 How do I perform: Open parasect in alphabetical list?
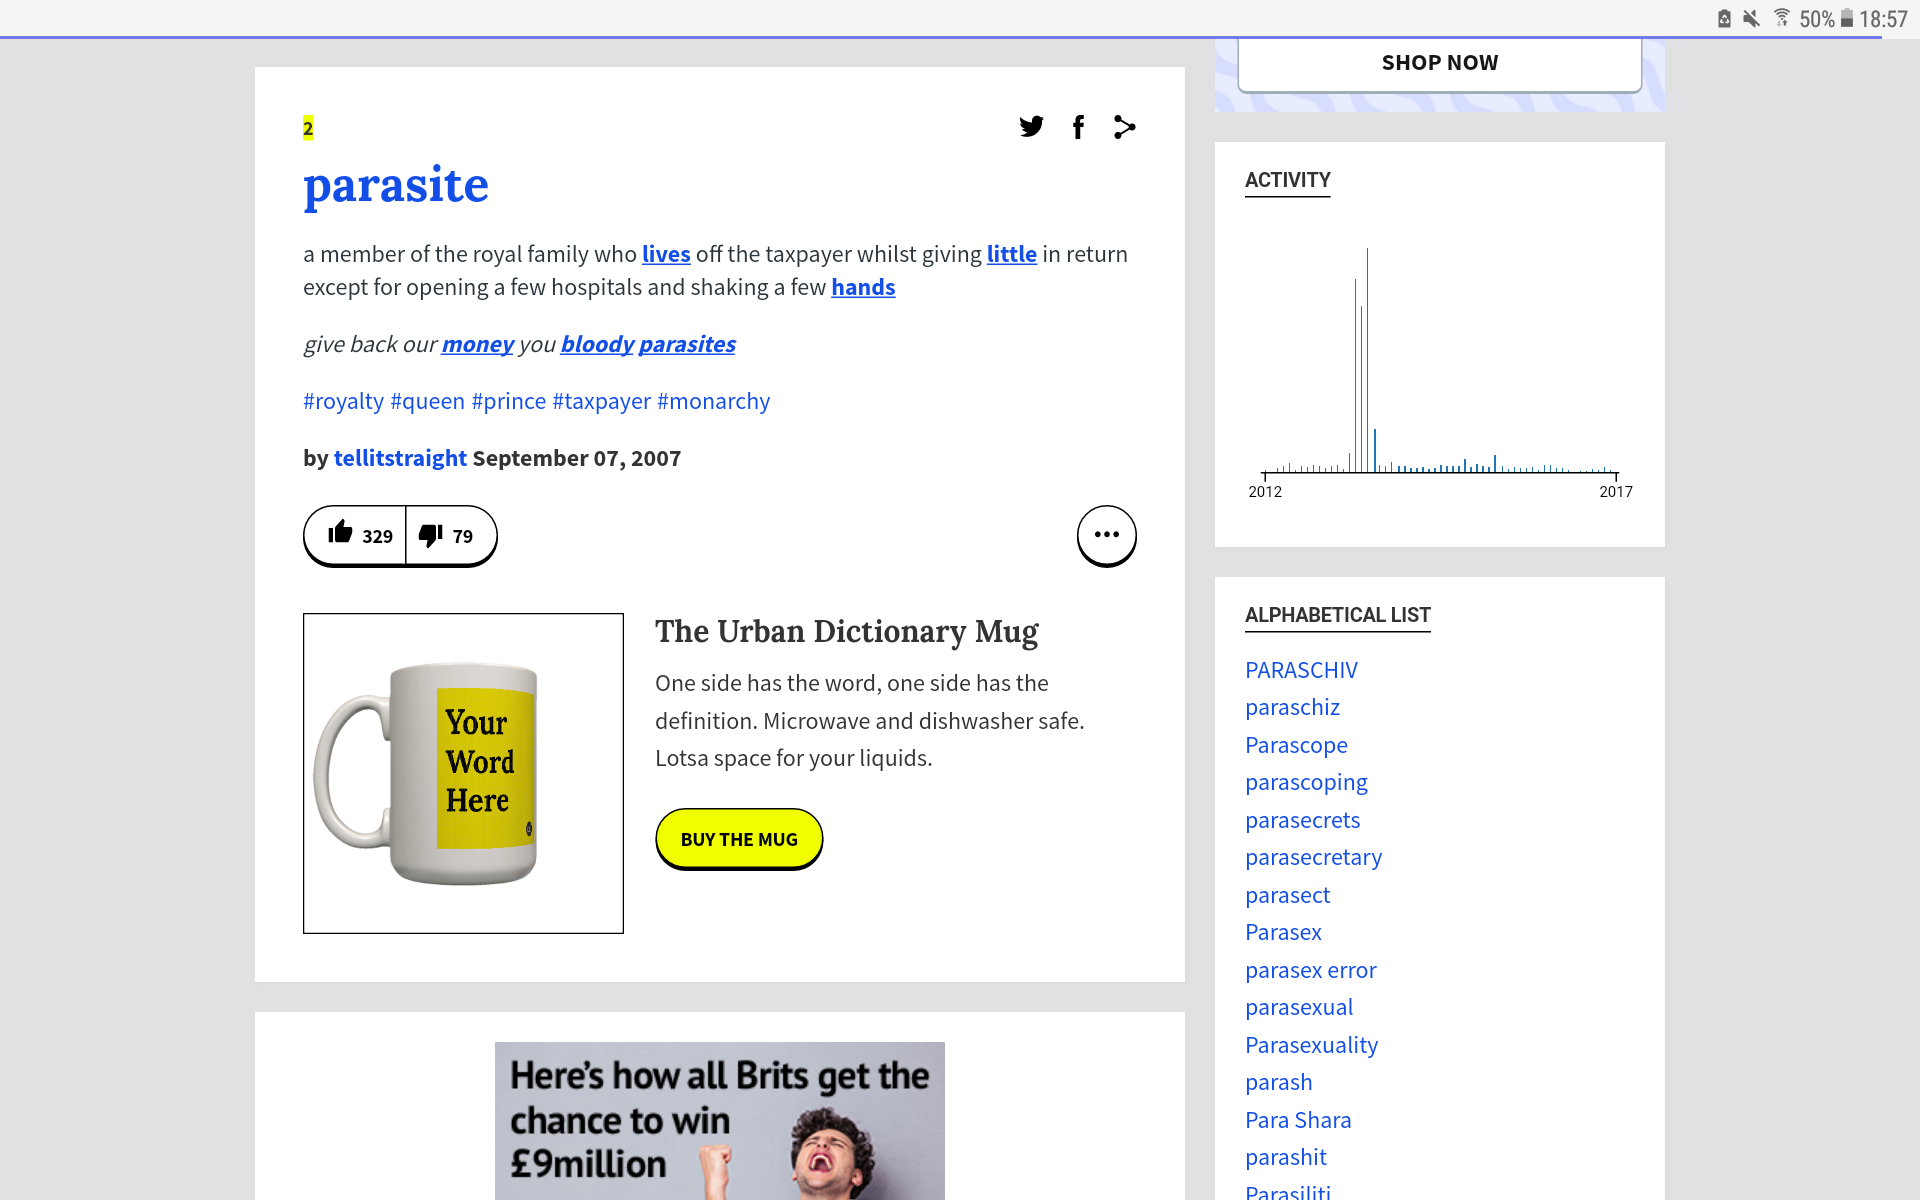click(x=1287, y=895)
